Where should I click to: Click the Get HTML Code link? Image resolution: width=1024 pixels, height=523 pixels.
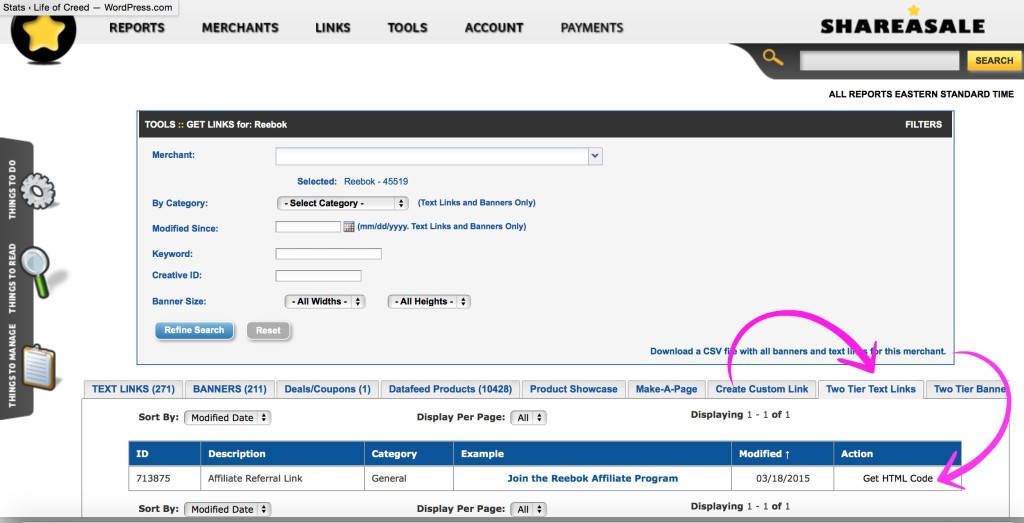click(897, 479)
